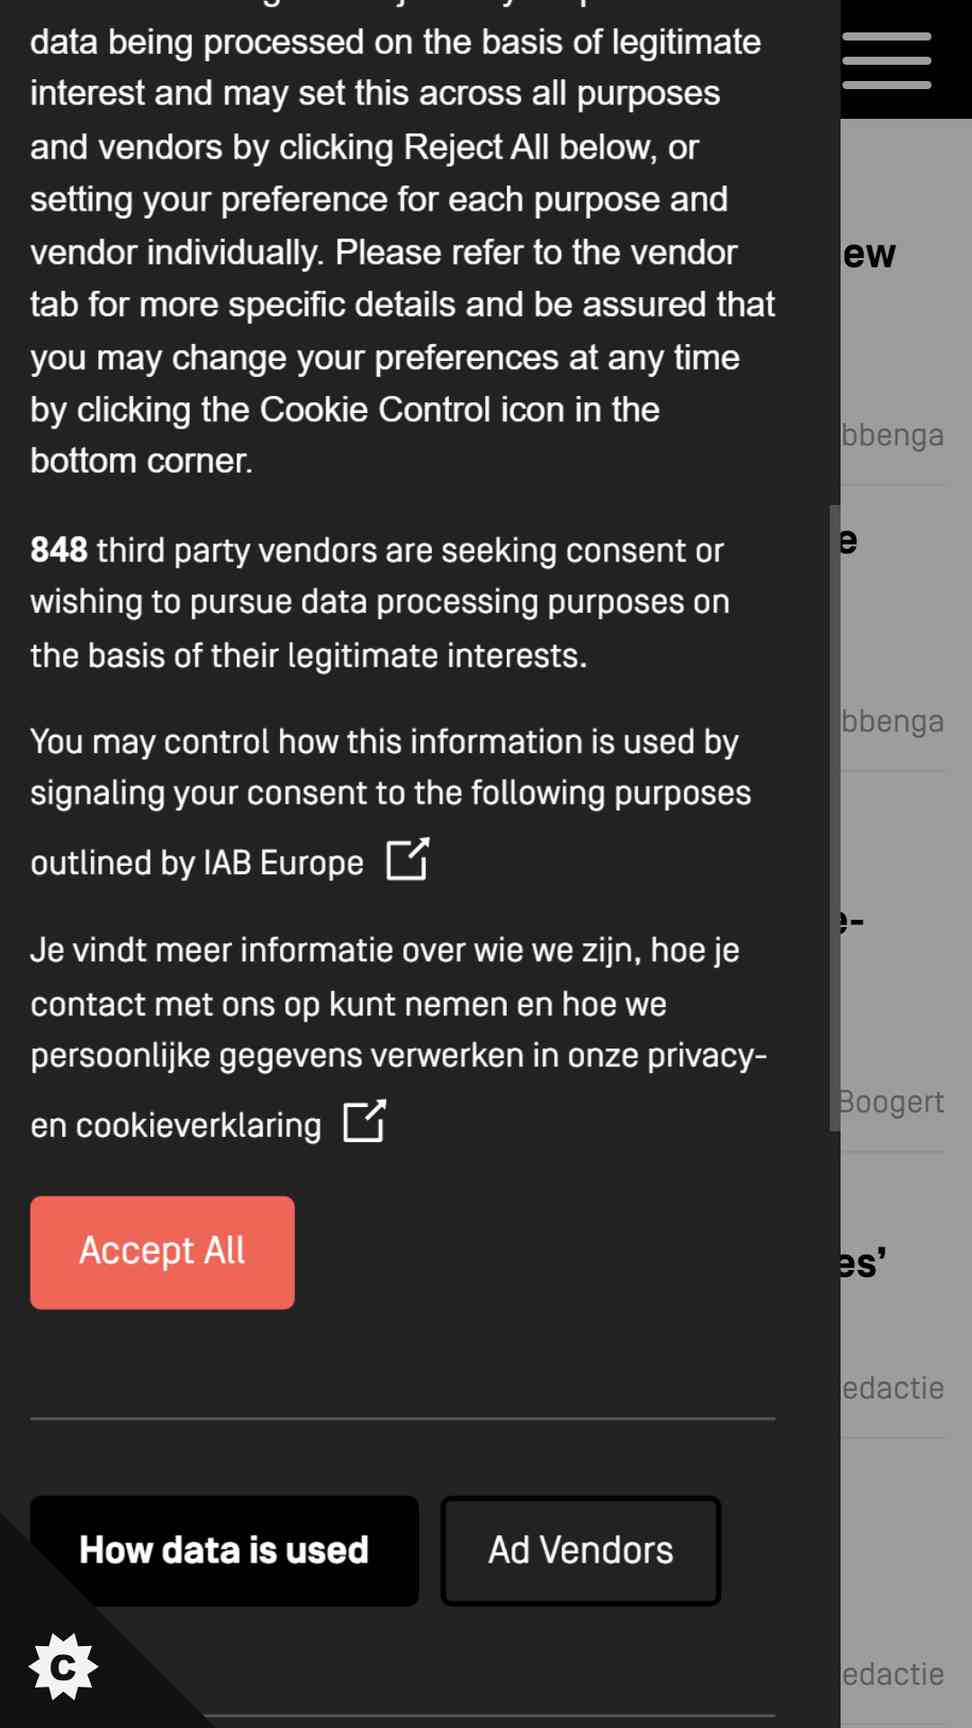
Task: Switch to the How data is used tab
Action: coord(224,1550)
